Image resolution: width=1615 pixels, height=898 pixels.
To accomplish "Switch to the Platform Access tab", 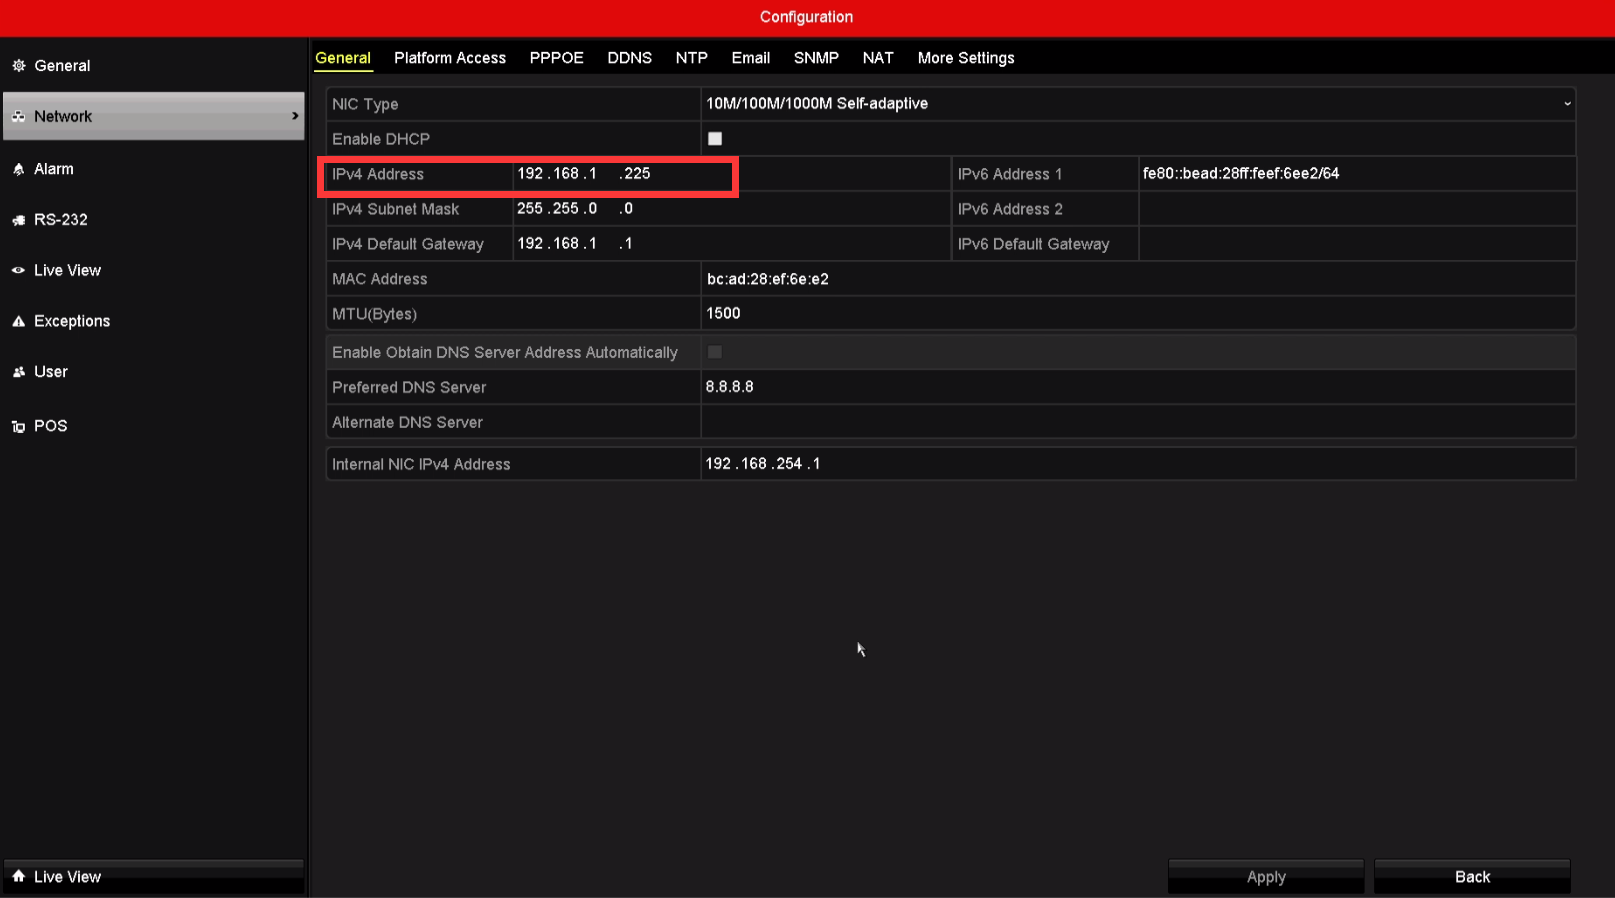I will point(450,58).
